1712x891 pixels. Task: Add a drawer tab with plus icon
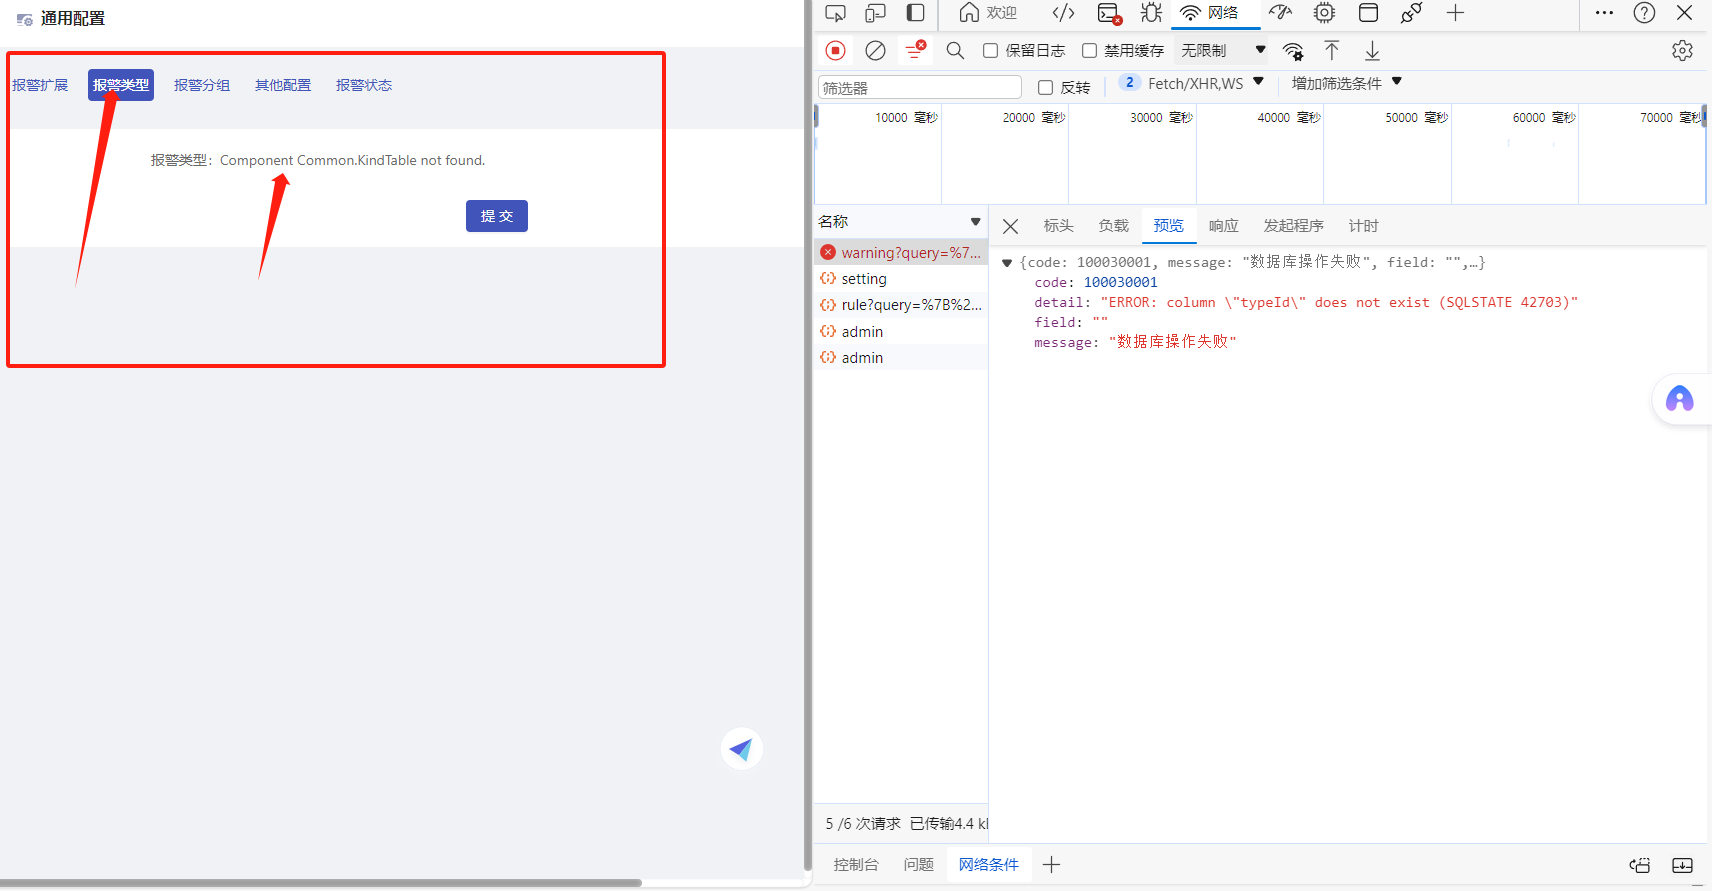tap(1051, 865)
